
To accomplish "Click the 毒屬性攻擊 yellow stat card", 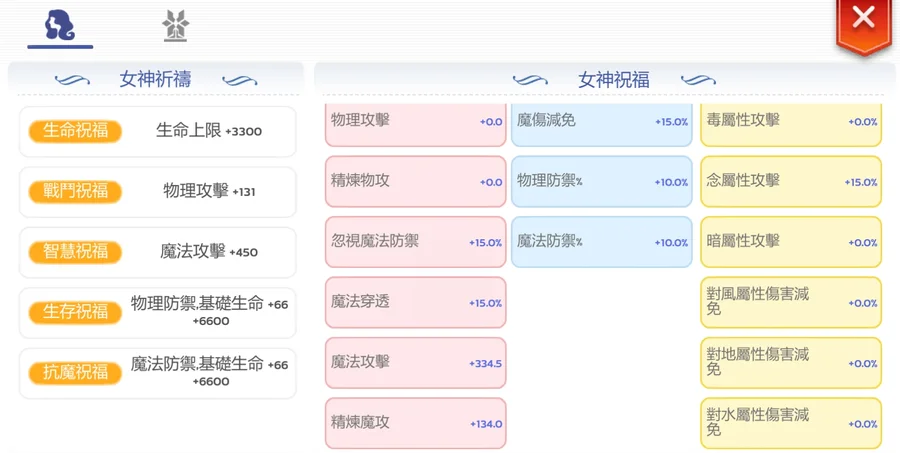I will (x=790, y=122).
